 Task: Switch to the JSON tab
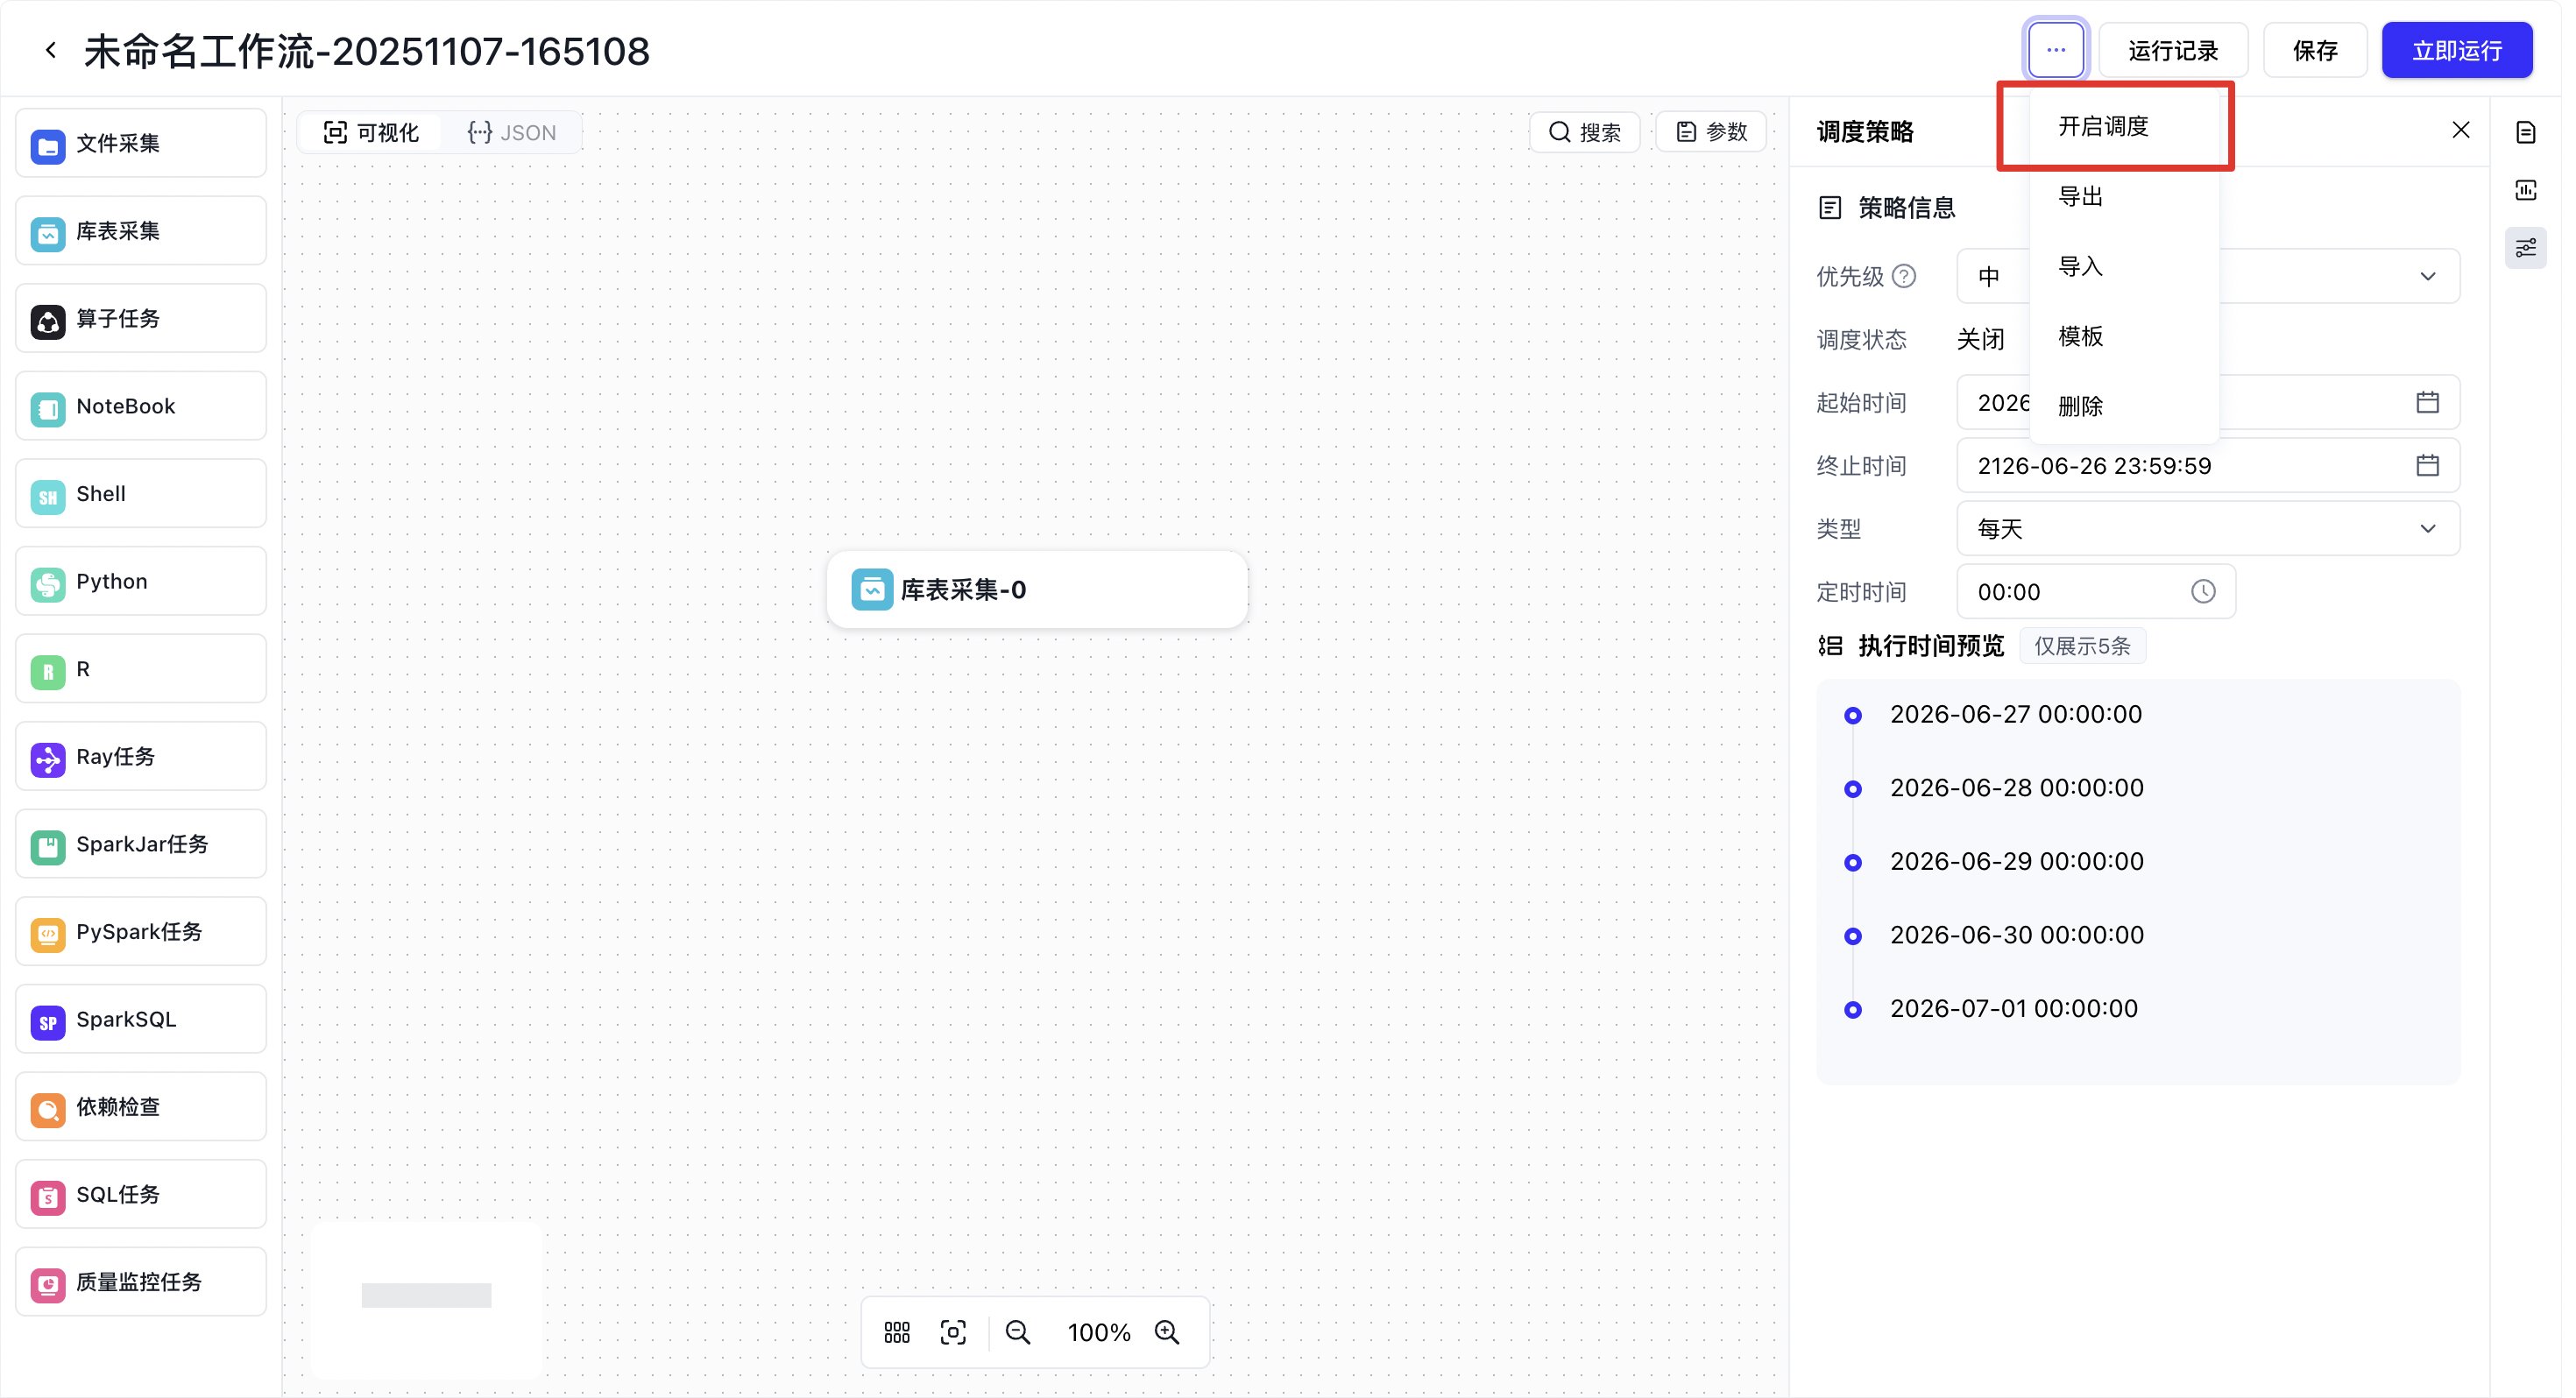point(514,133)
